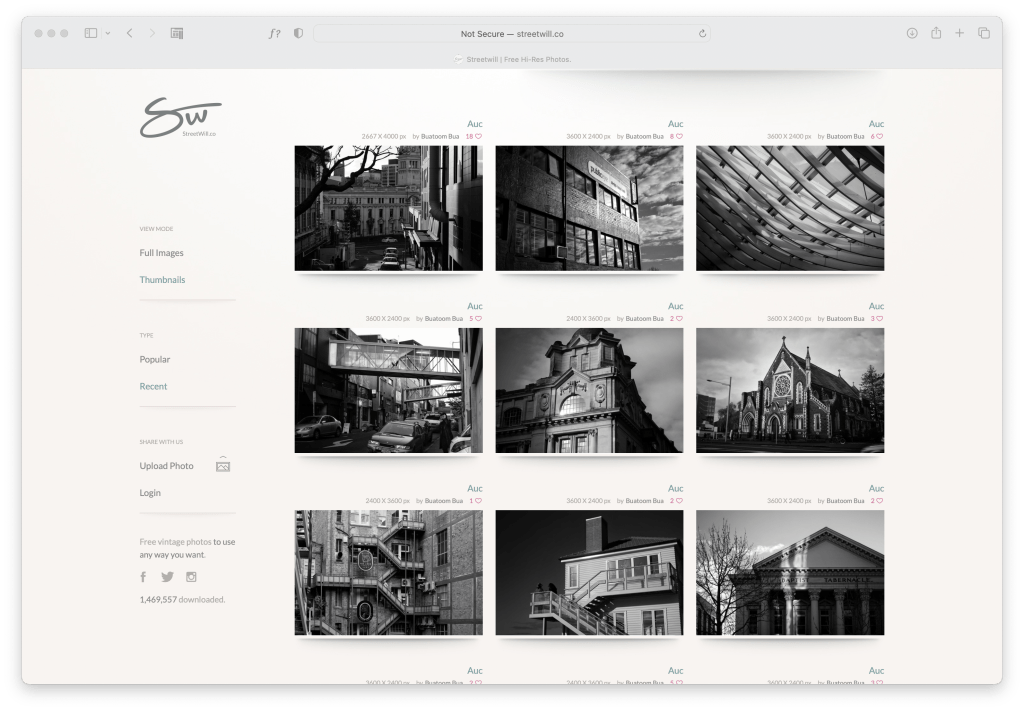
Task: Reload the page in address bar
Action: tap(702, 33)
